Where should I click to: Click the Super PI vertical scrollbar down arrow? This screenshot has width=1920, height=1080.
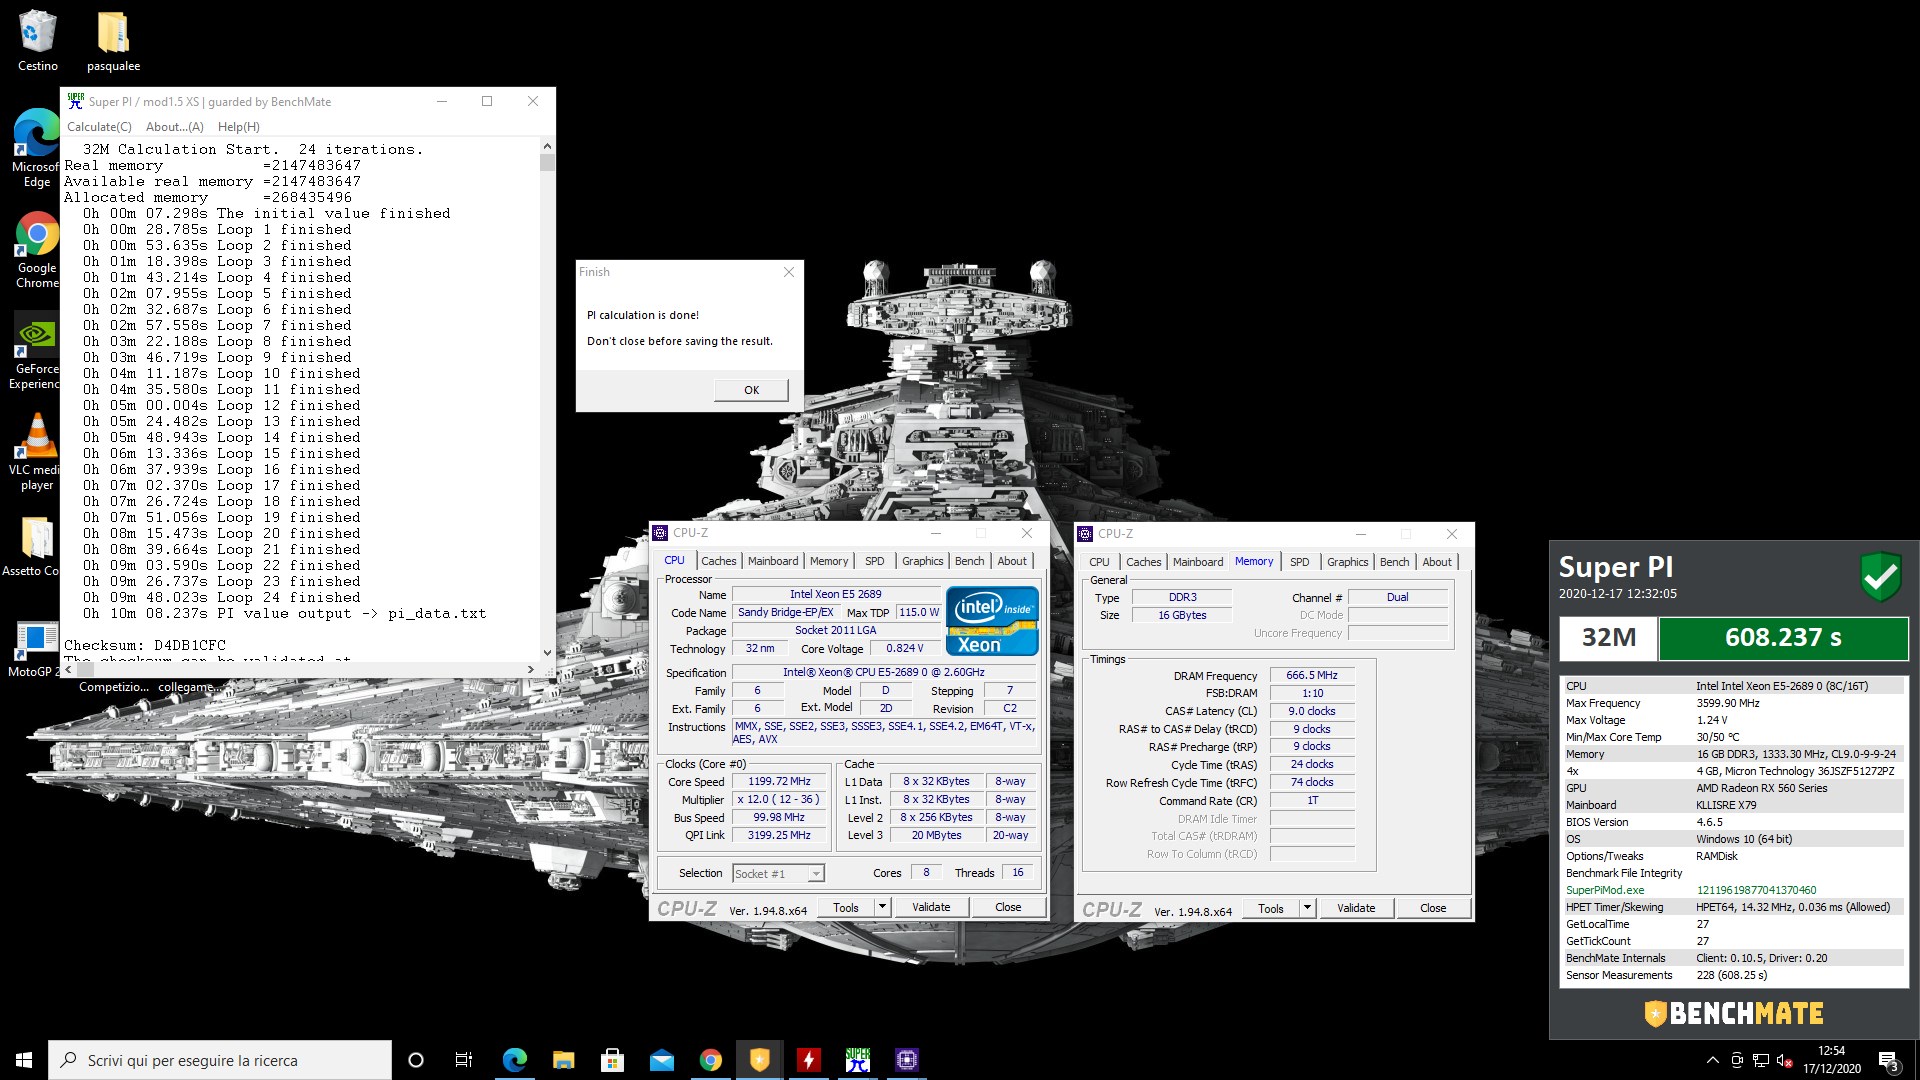tap(547, 653)
